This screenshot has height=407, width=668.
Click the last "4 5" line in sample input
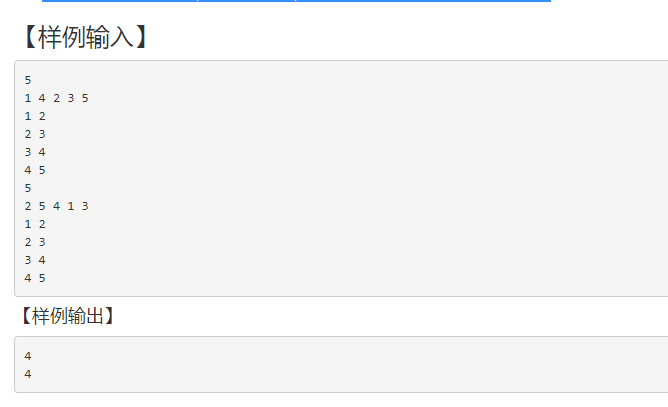point(35,278)
